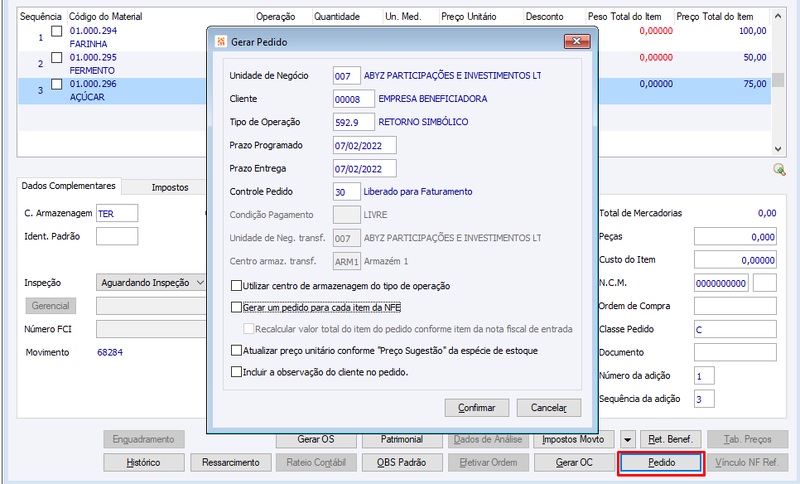Click the 100,00 total price cell

753,31
